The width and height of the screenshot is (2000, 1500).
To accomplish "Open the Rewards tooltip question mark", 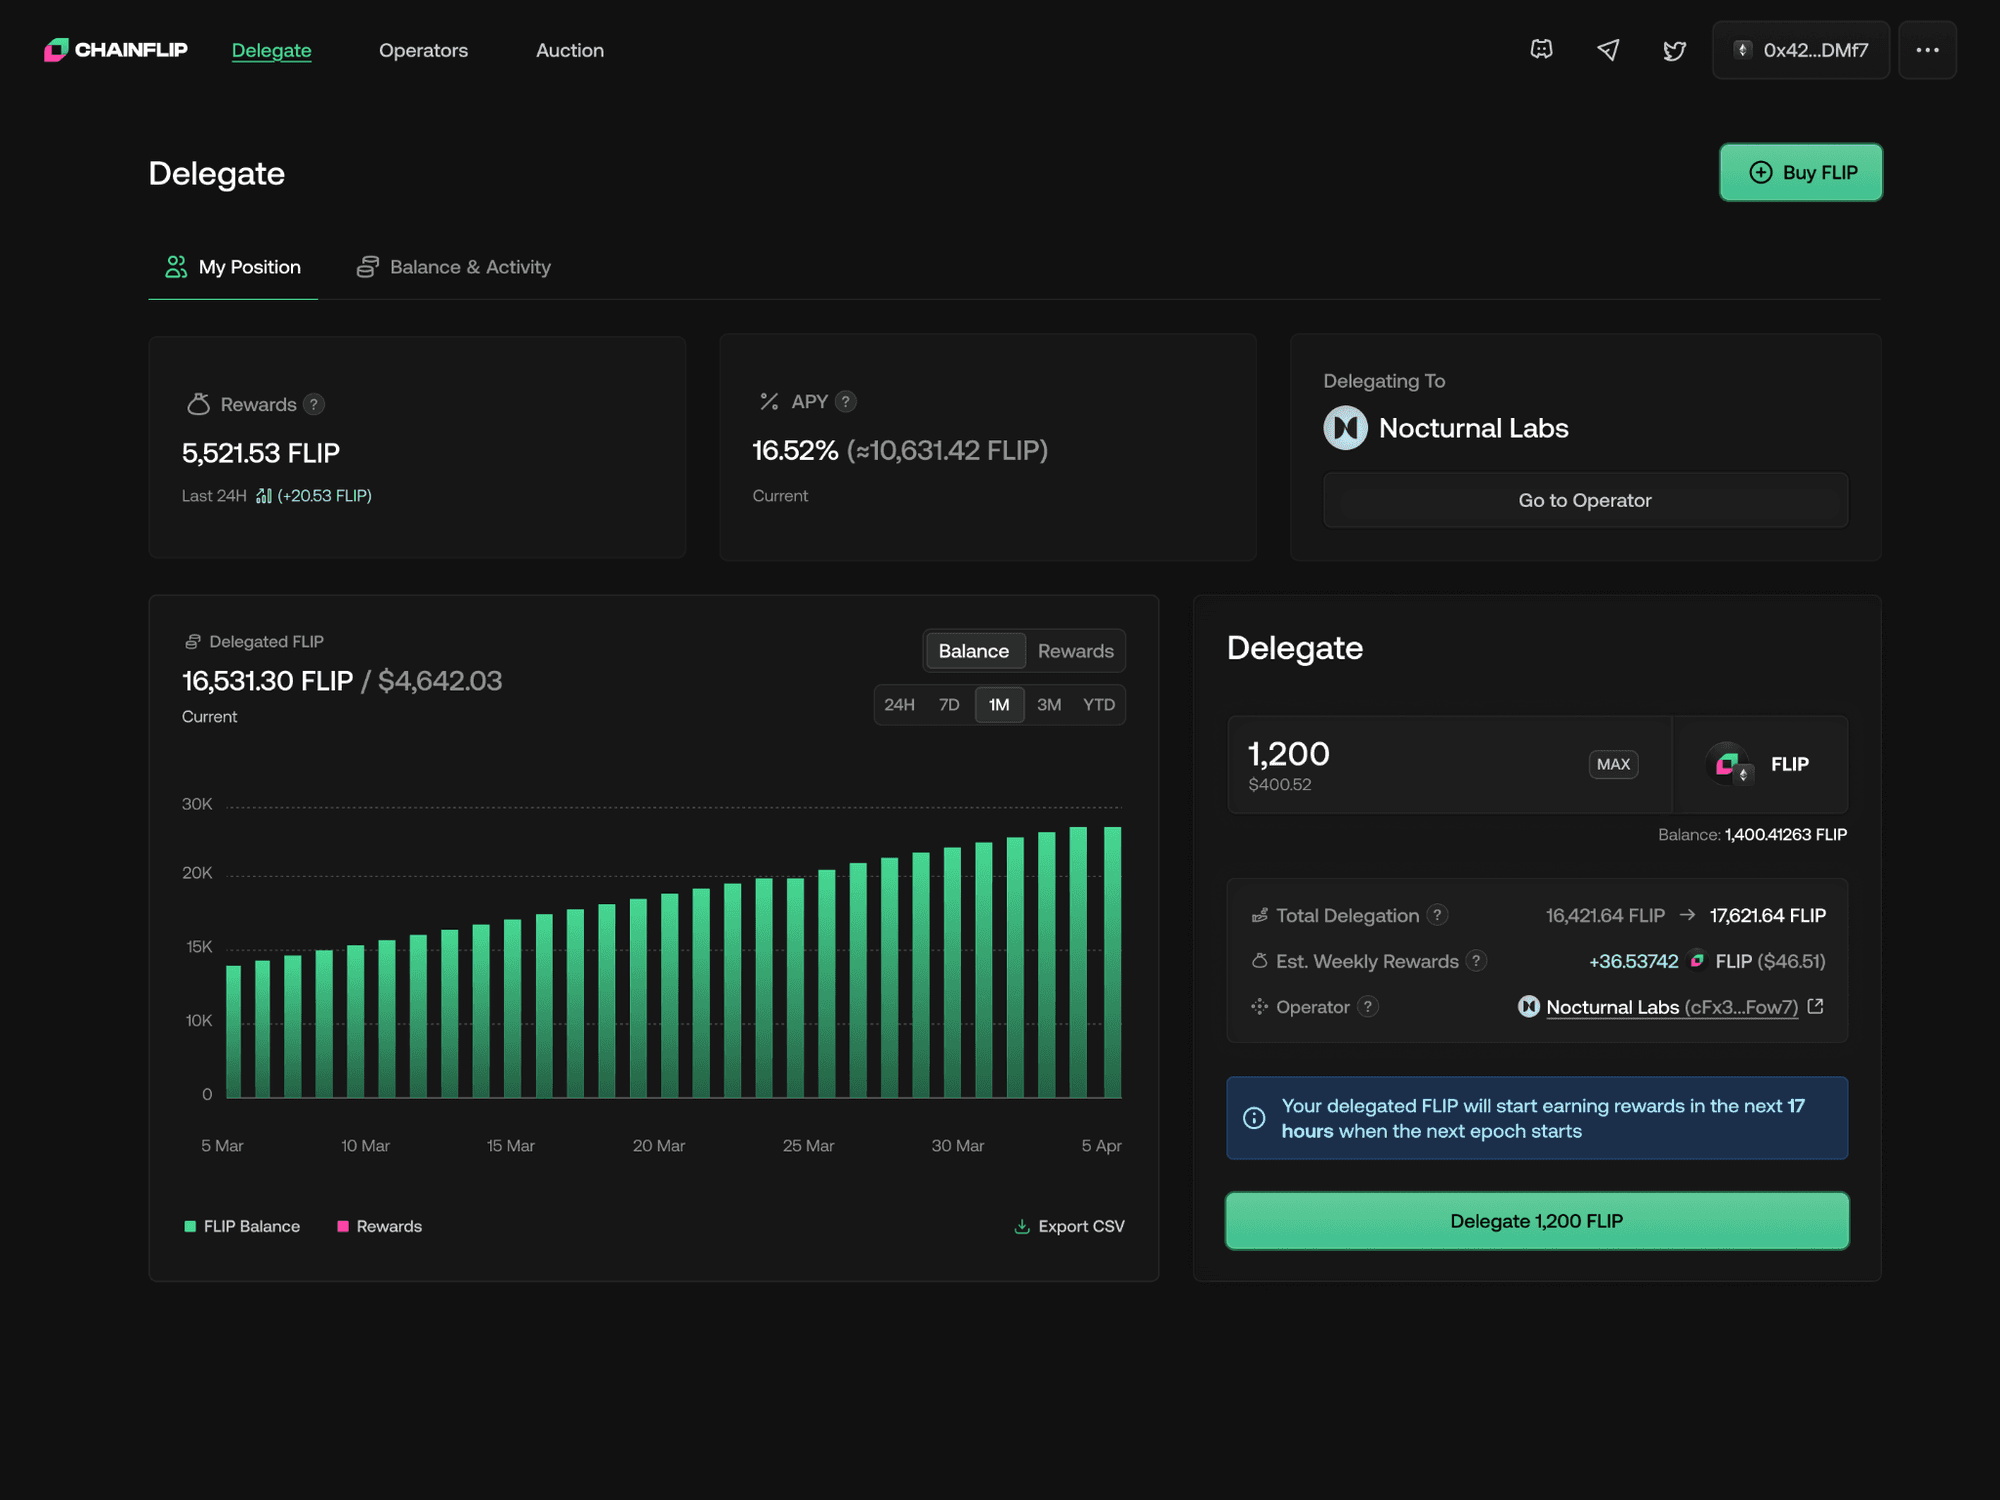I will 313,404.
